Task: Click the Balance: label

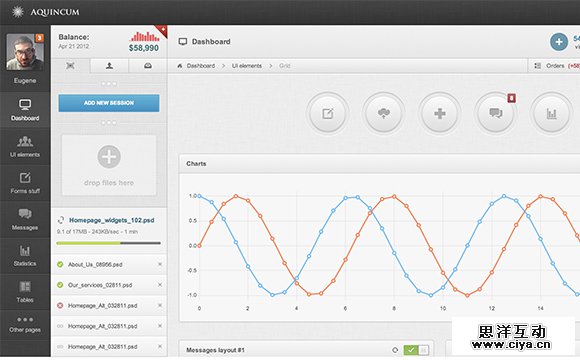Action: [x=74, y=37]
